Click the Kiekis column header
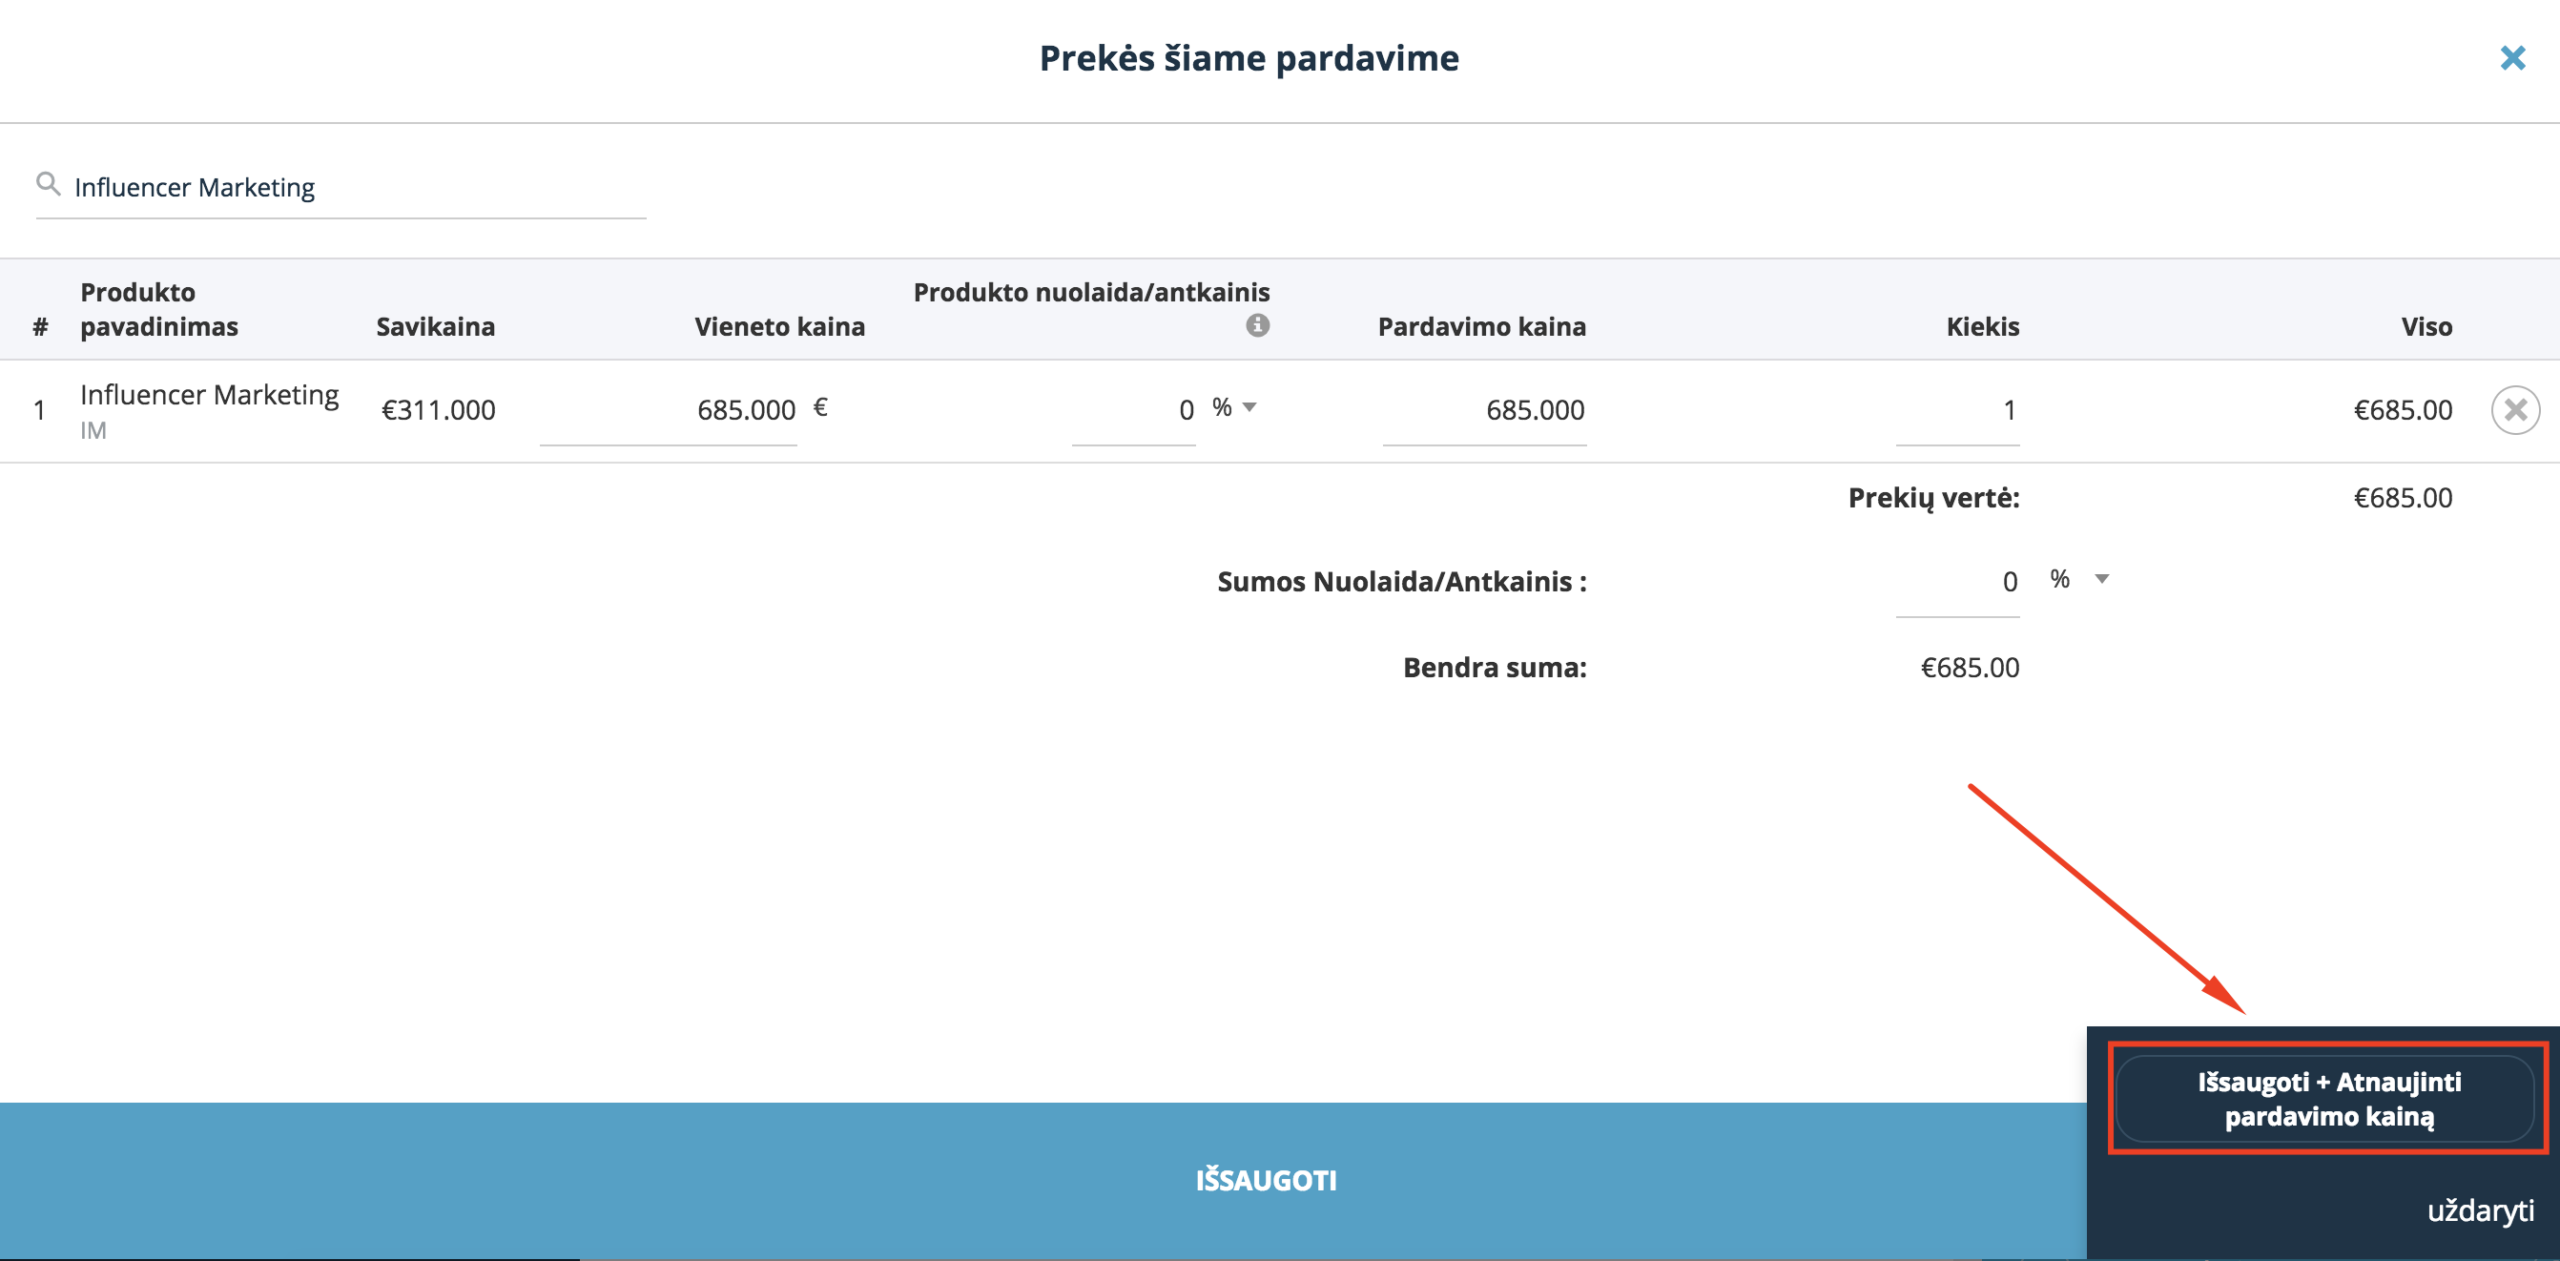 click(x=1982, y=326)
